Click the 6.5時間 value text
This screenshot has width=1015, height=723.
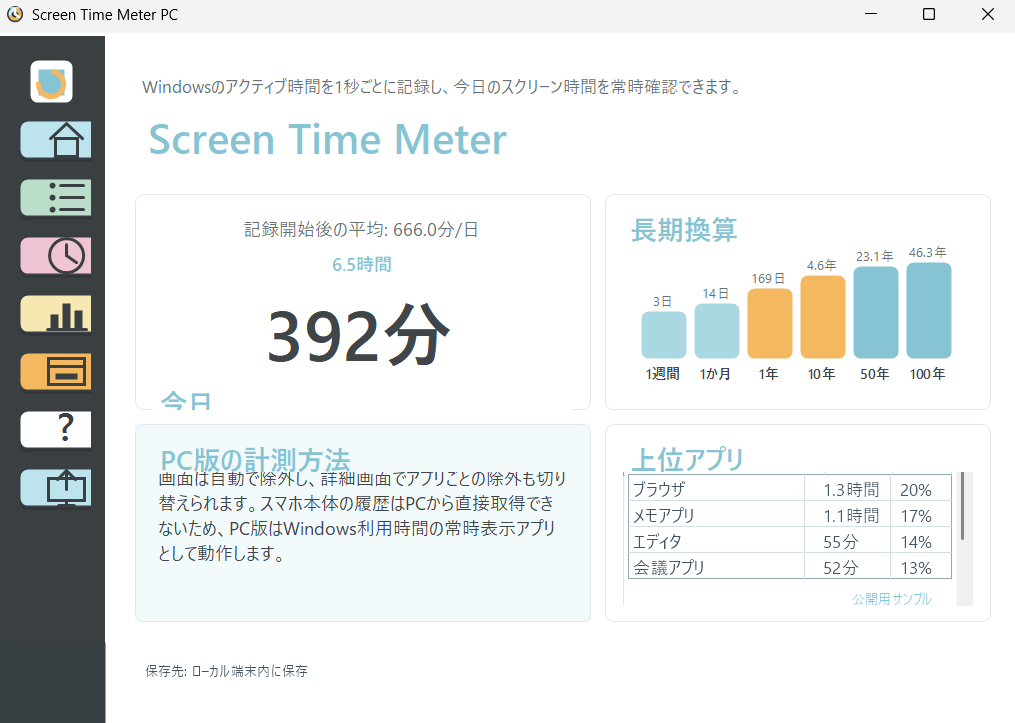click(362, 264)
